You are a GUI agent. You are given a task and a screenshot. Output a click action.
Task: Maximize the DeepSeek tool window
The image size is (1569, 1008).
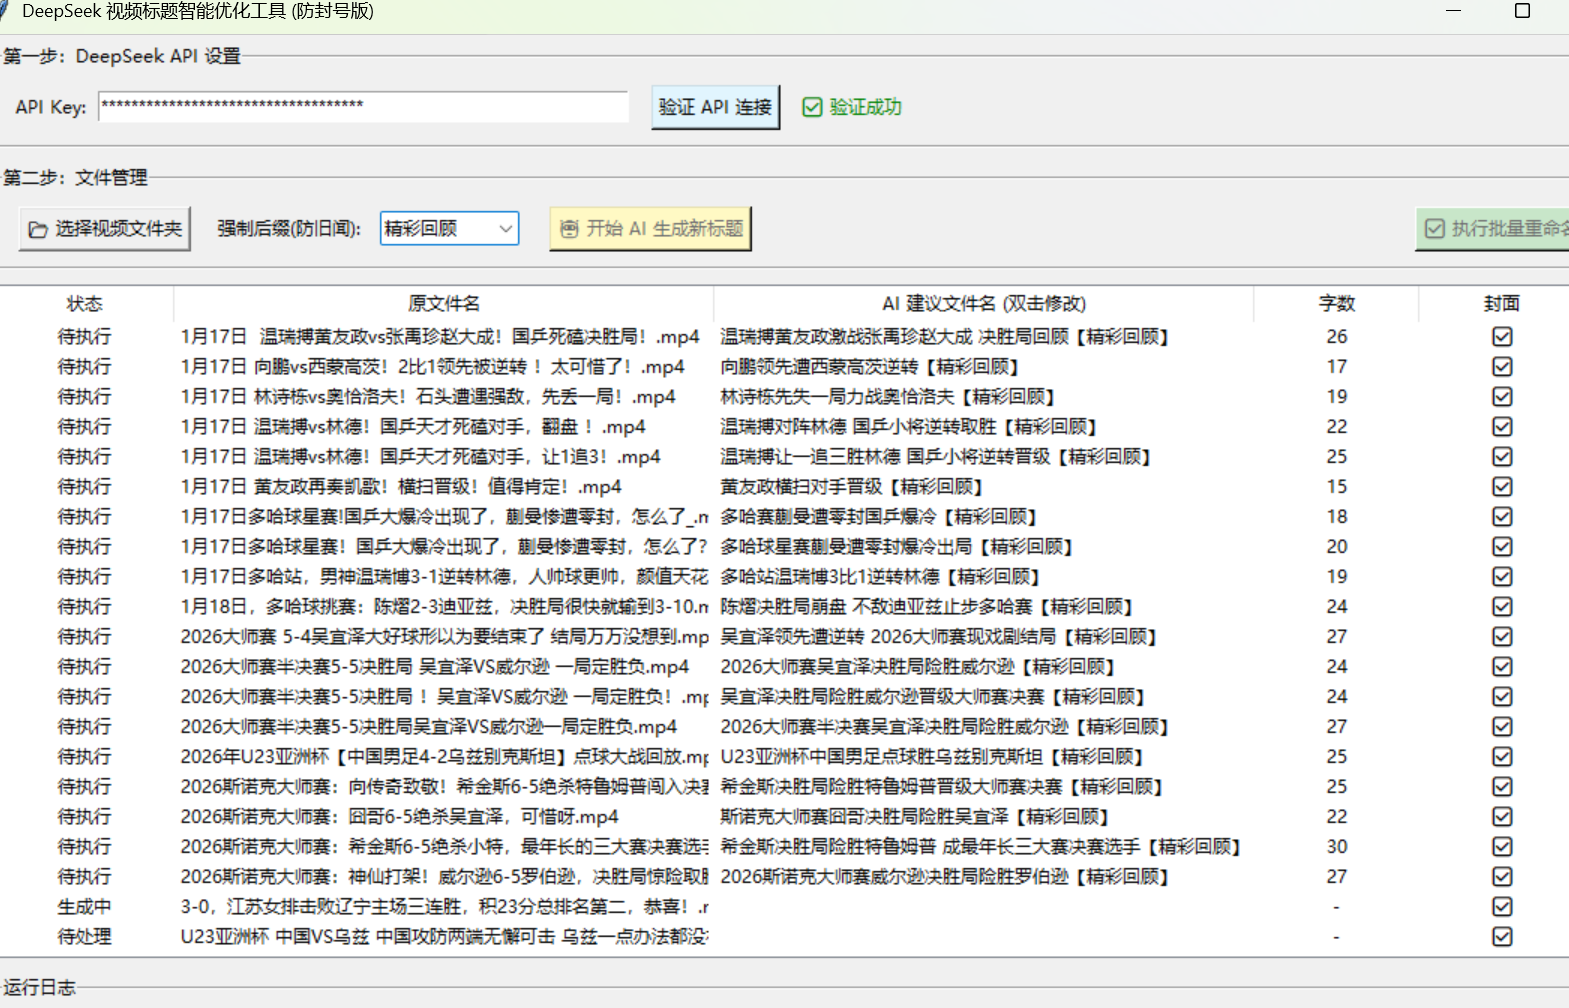(1522, 11)
